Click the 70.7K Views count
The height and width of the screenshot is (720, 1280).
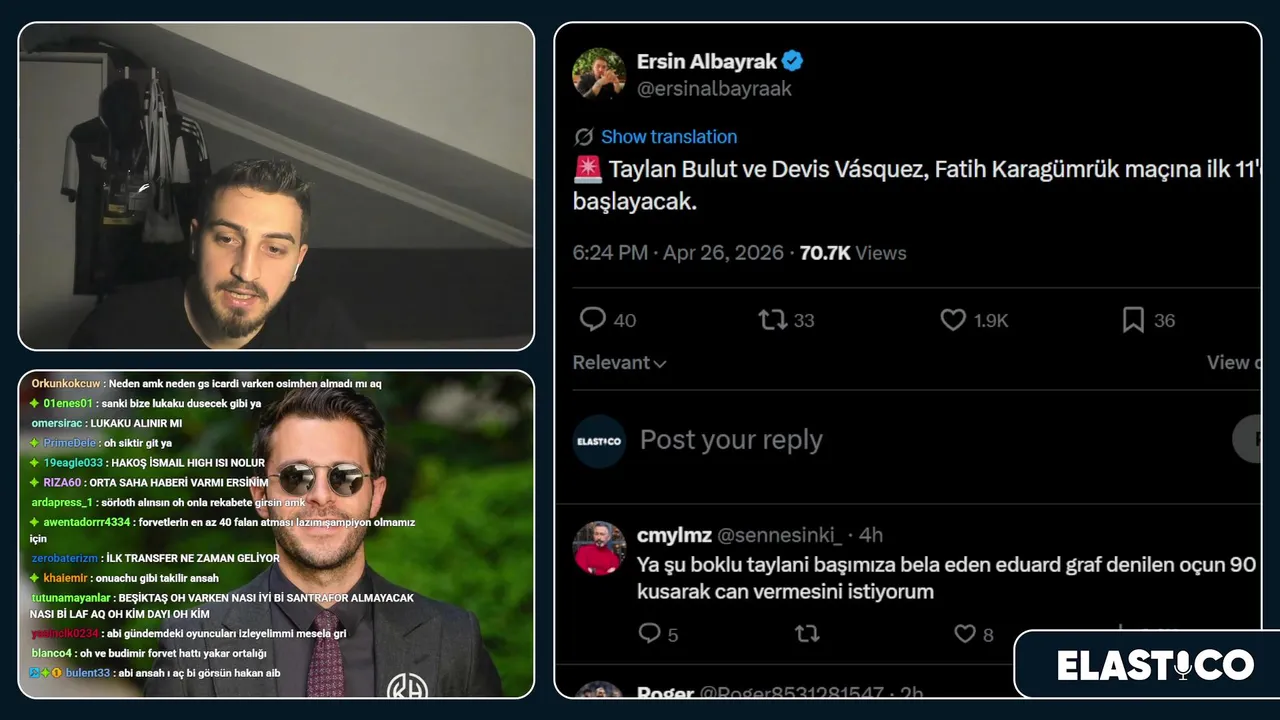click(853, 253)
